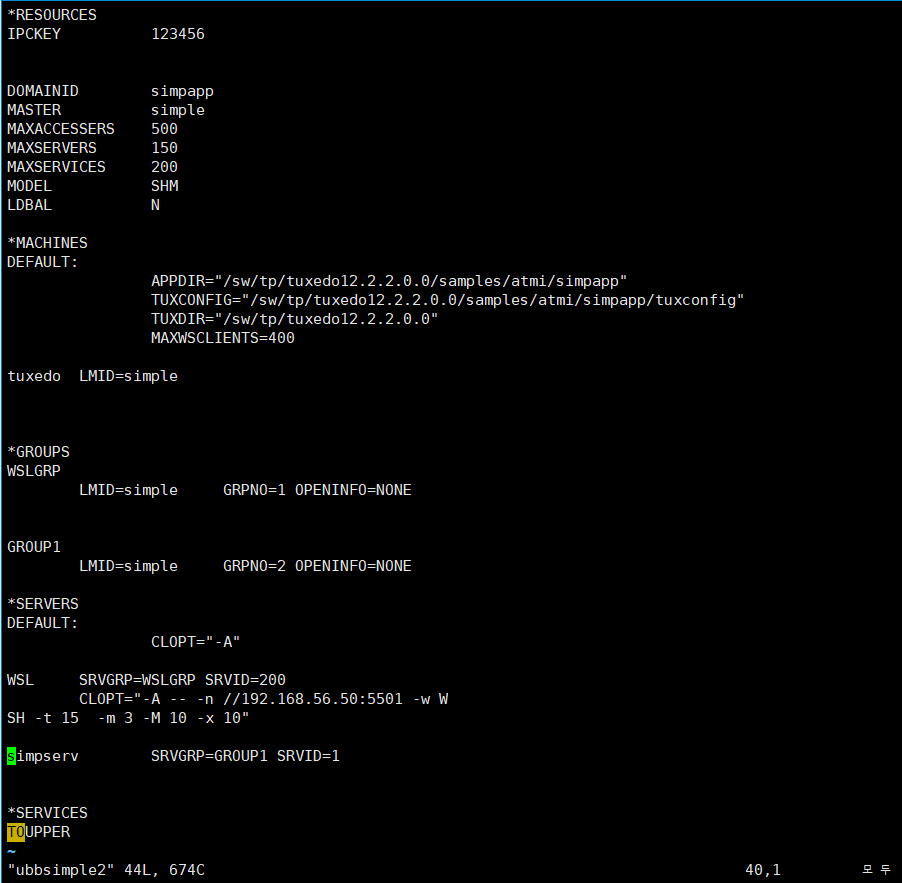Click the MAXWSCLIENTS=400 line

click(x=223, y=338)
